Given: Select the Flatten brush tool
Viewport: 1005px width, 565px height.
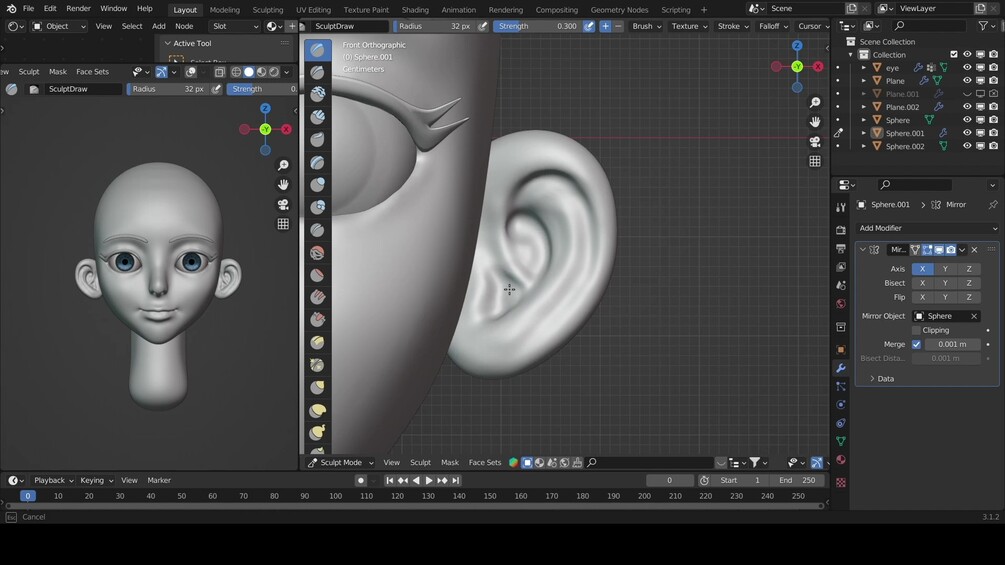Looking at the screenshot, I should (x=317, y=275).
